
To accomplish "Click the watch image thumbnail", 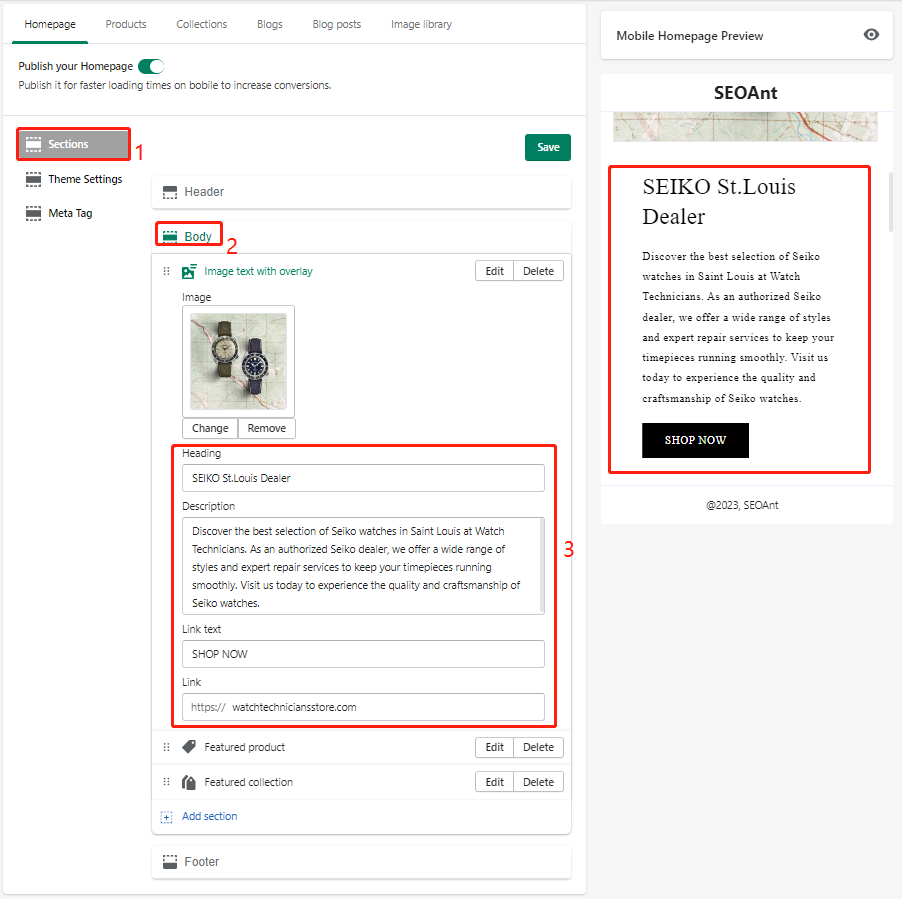I will coord(238,361).
